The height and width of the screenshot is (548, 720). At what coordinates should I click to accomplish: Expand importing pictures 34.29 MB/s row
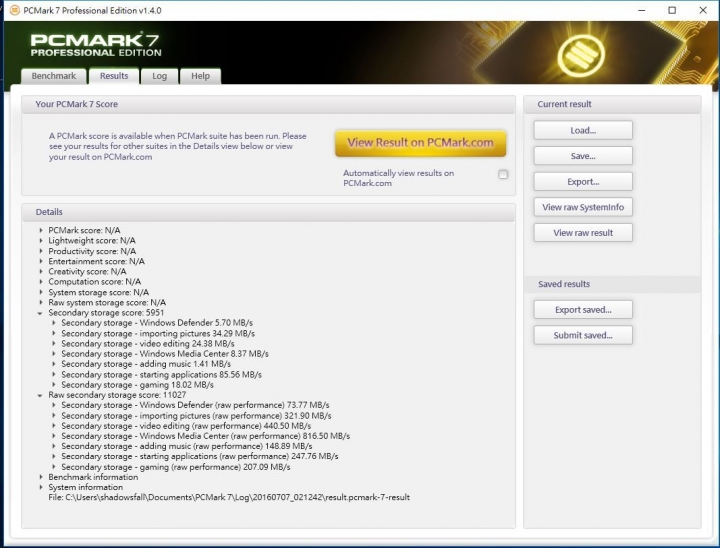pyautogui.click(x=54, y=333)
